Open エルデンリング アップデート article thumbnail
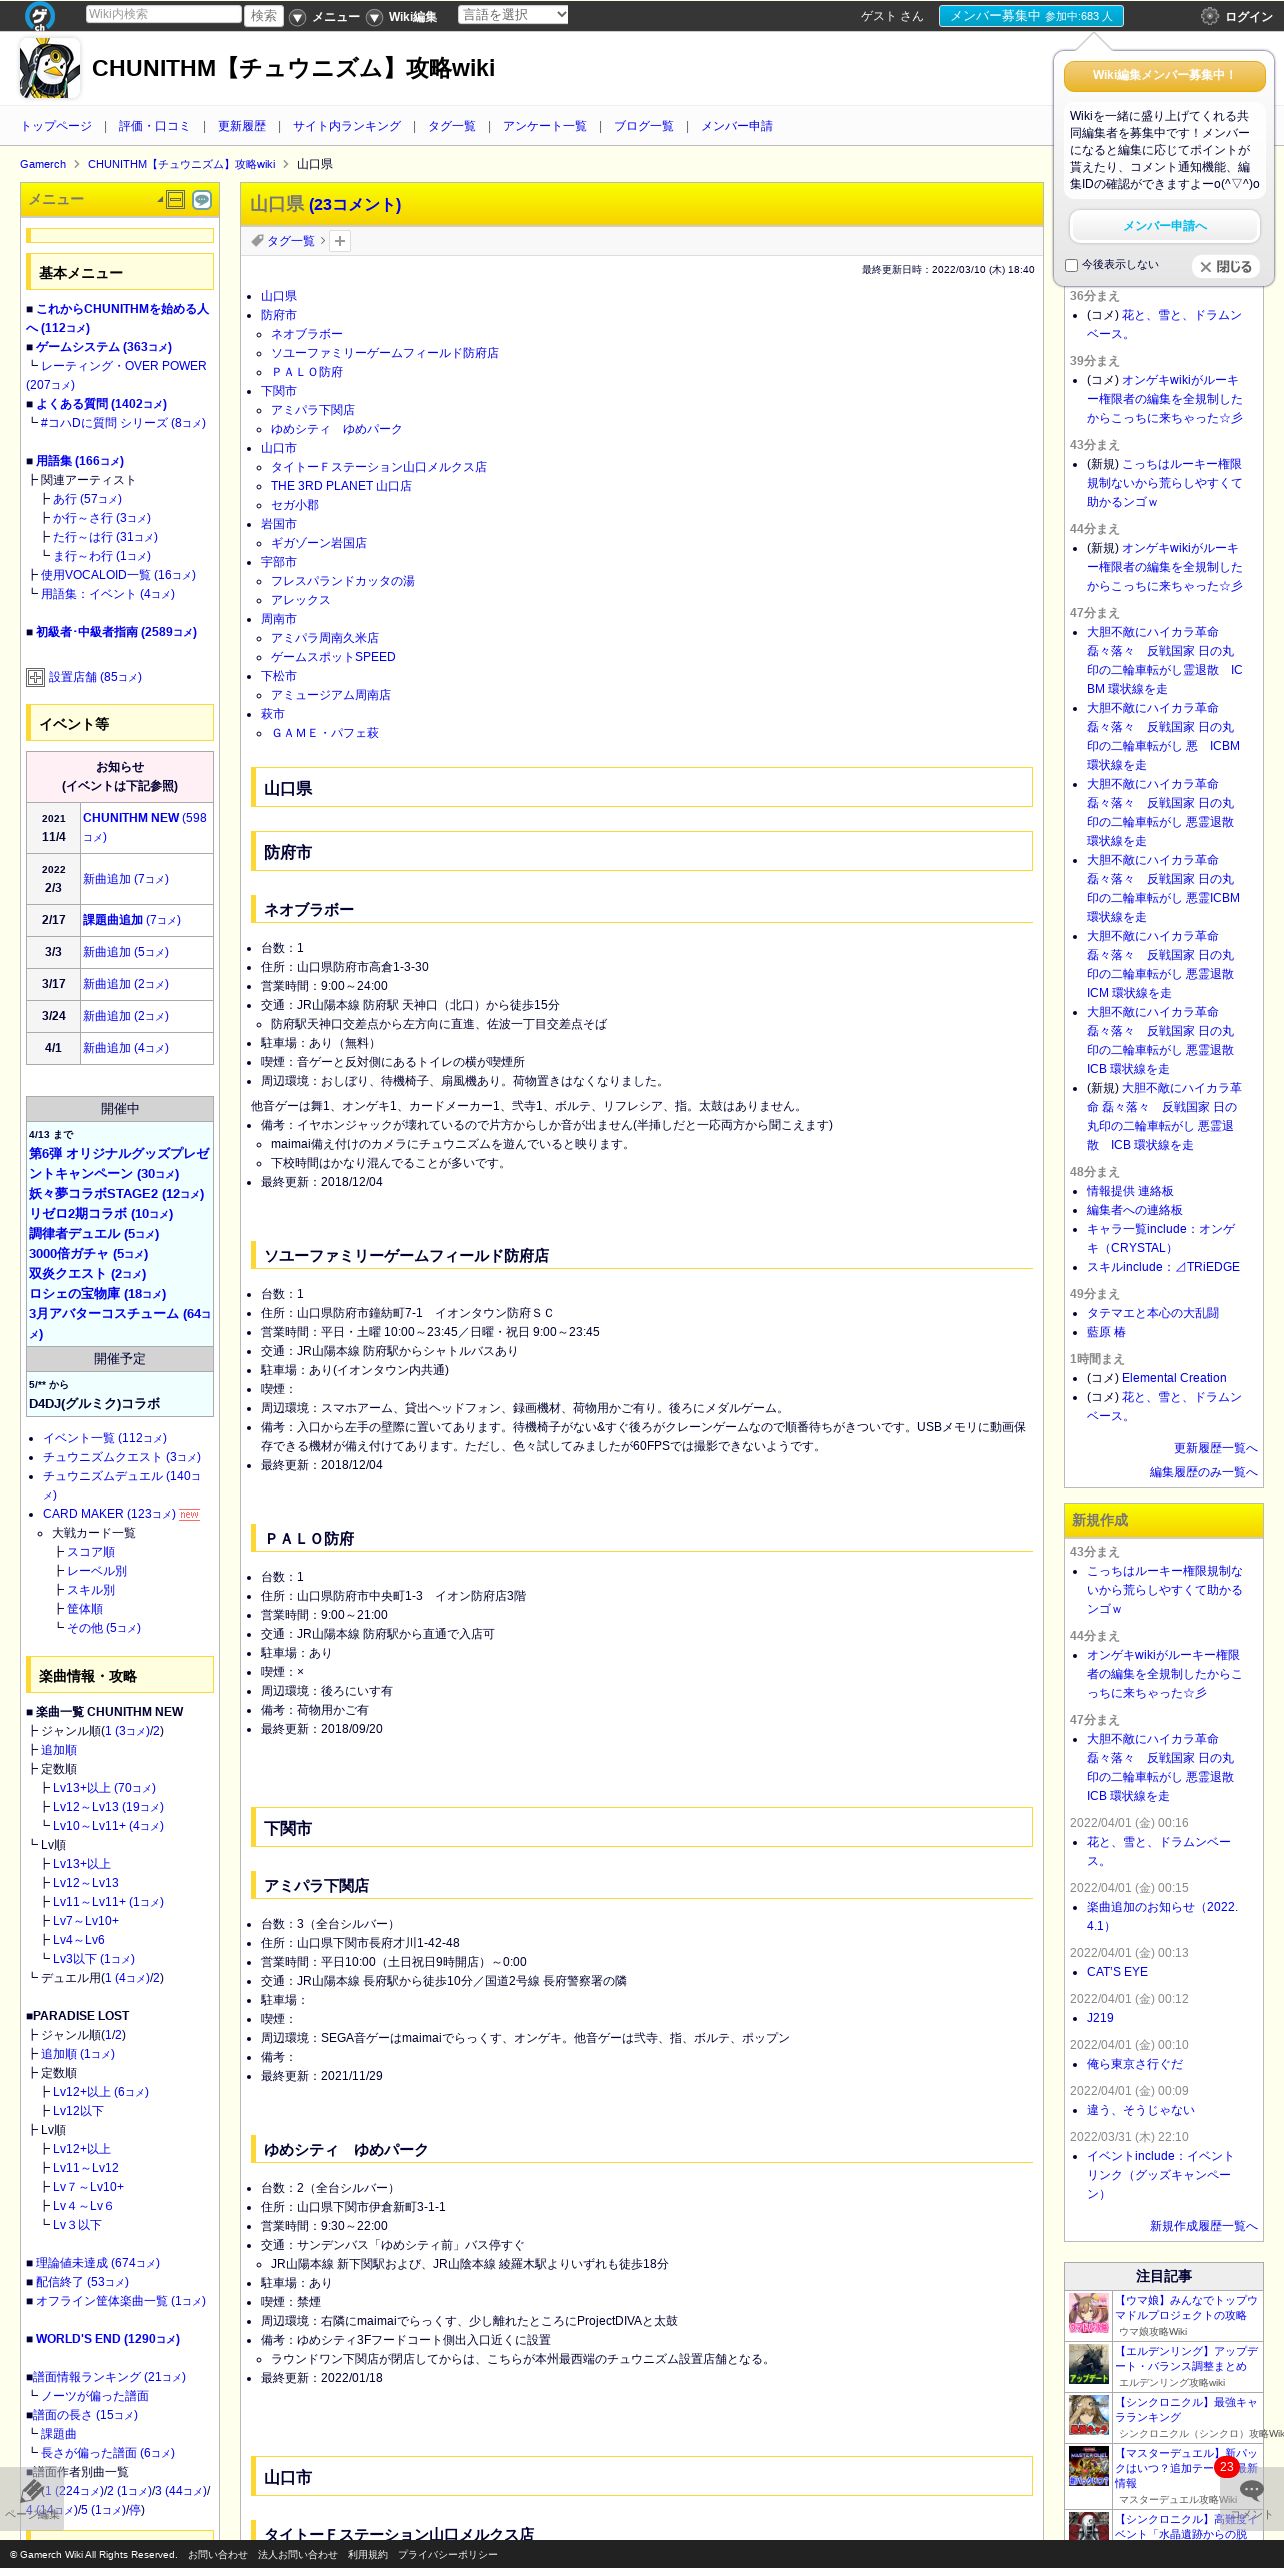This screenshot has height=2568, width=1284. pyautogui.click(x=1088, y=2365)
